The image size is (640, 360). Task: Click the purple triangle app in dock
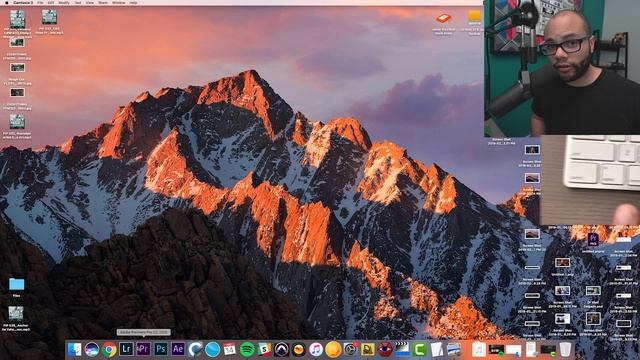[x=281, y=349]
